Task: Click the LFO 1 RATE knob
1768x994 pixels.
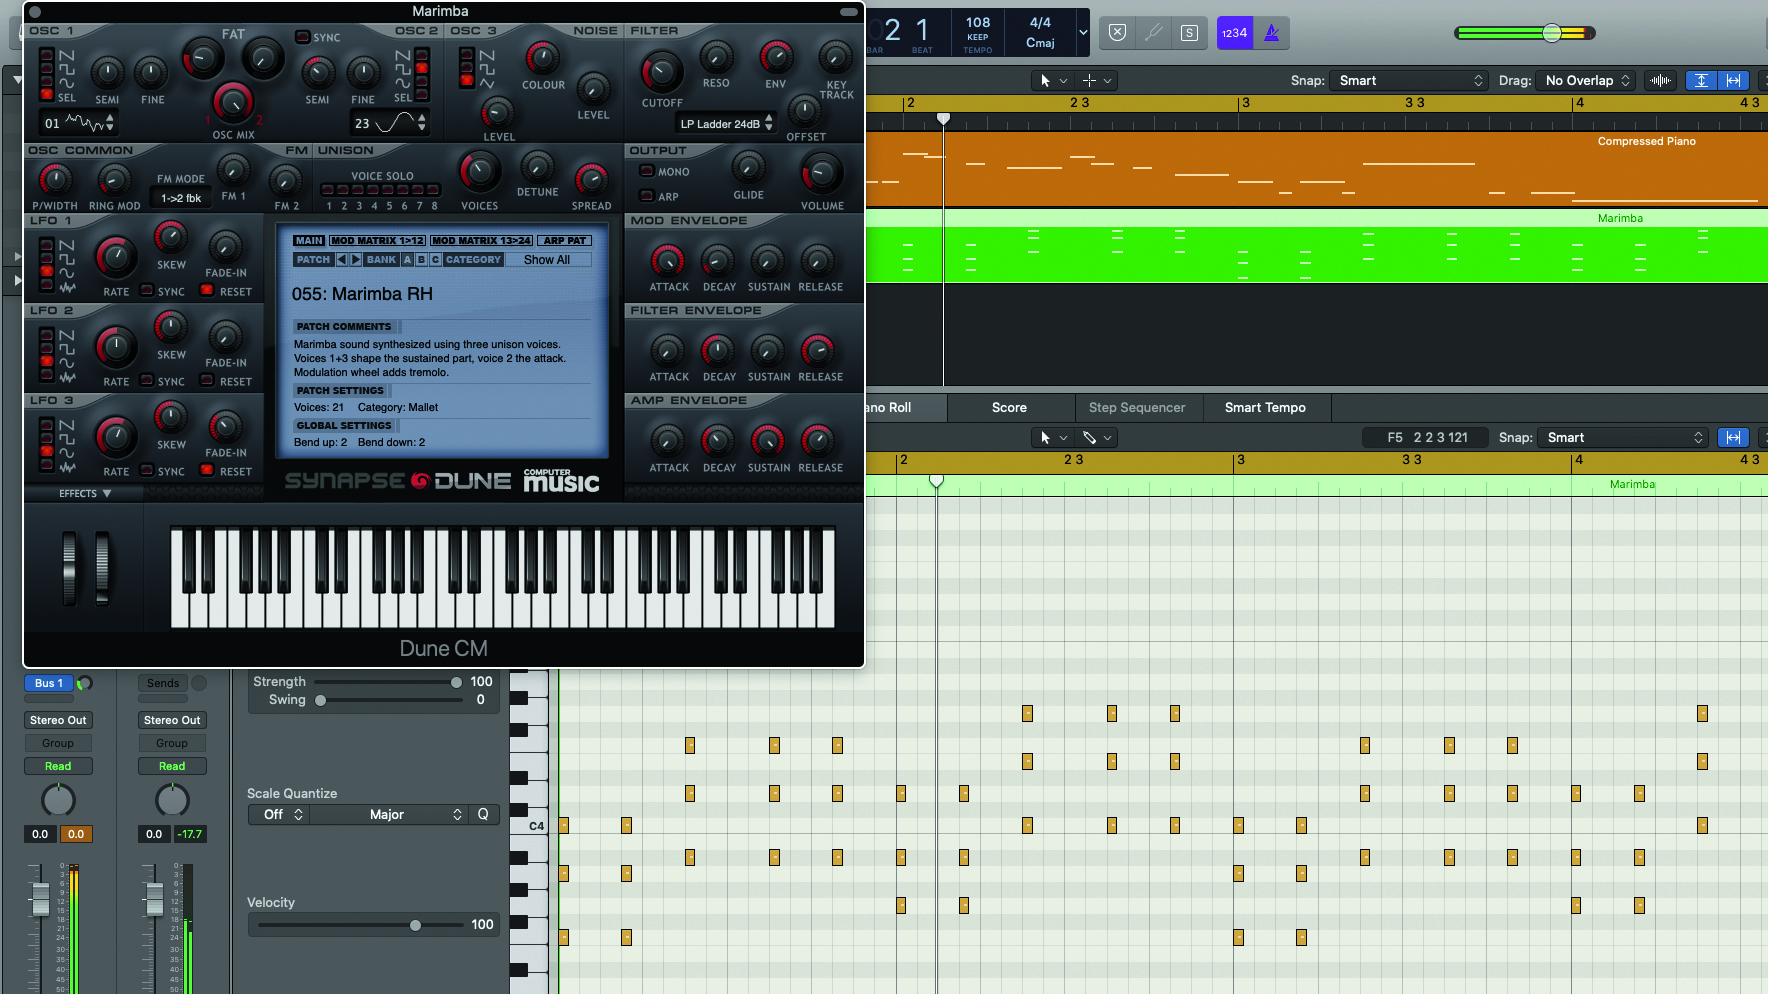Action: coord(116,258)
